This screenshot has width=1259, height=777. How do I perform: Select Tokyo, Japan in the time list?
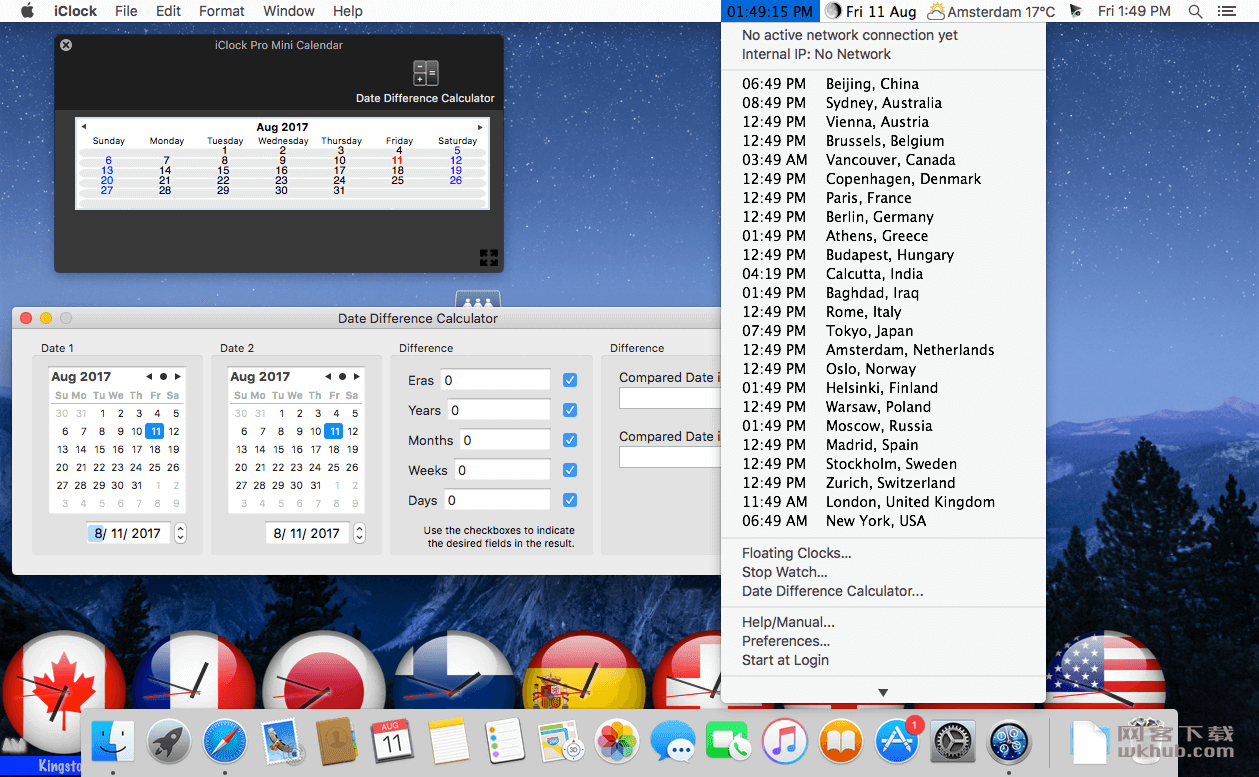coord(883,331)
